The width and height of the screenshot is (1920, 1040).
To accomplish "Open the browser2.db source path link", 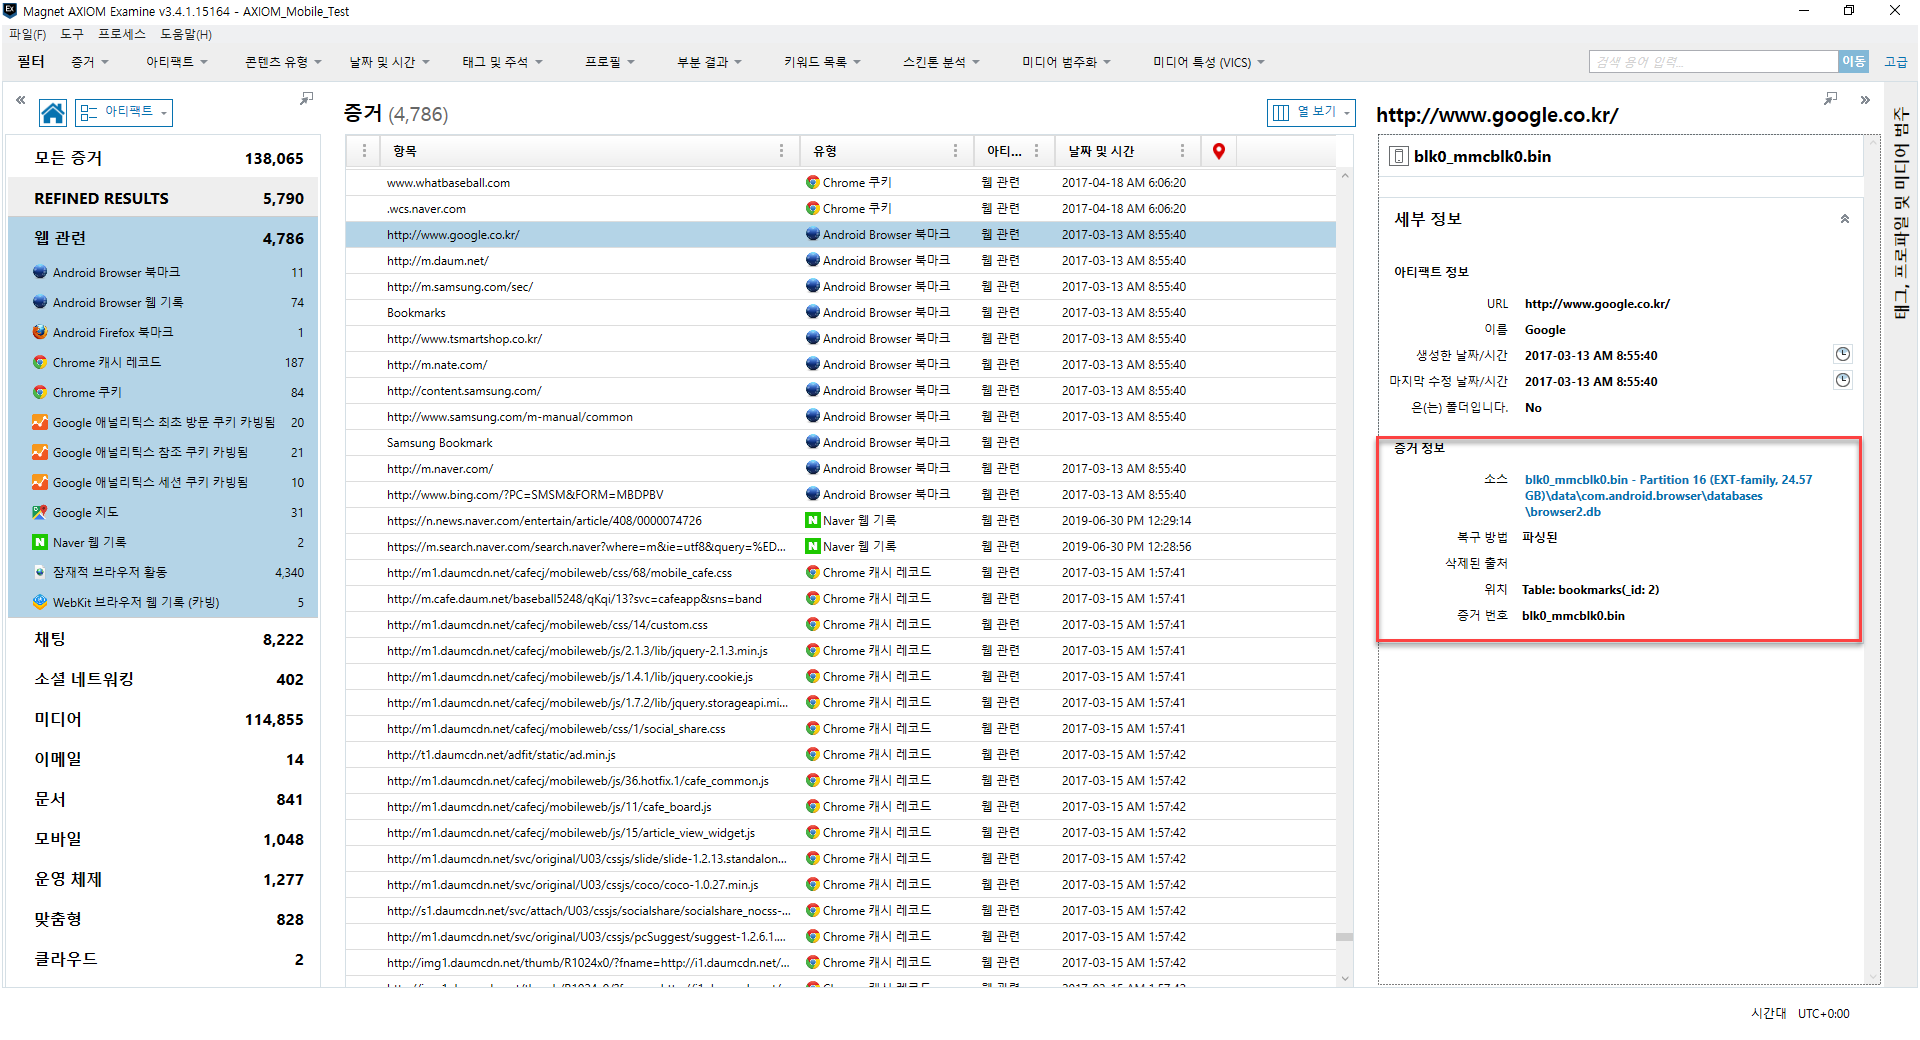I will coord(1668,495).
